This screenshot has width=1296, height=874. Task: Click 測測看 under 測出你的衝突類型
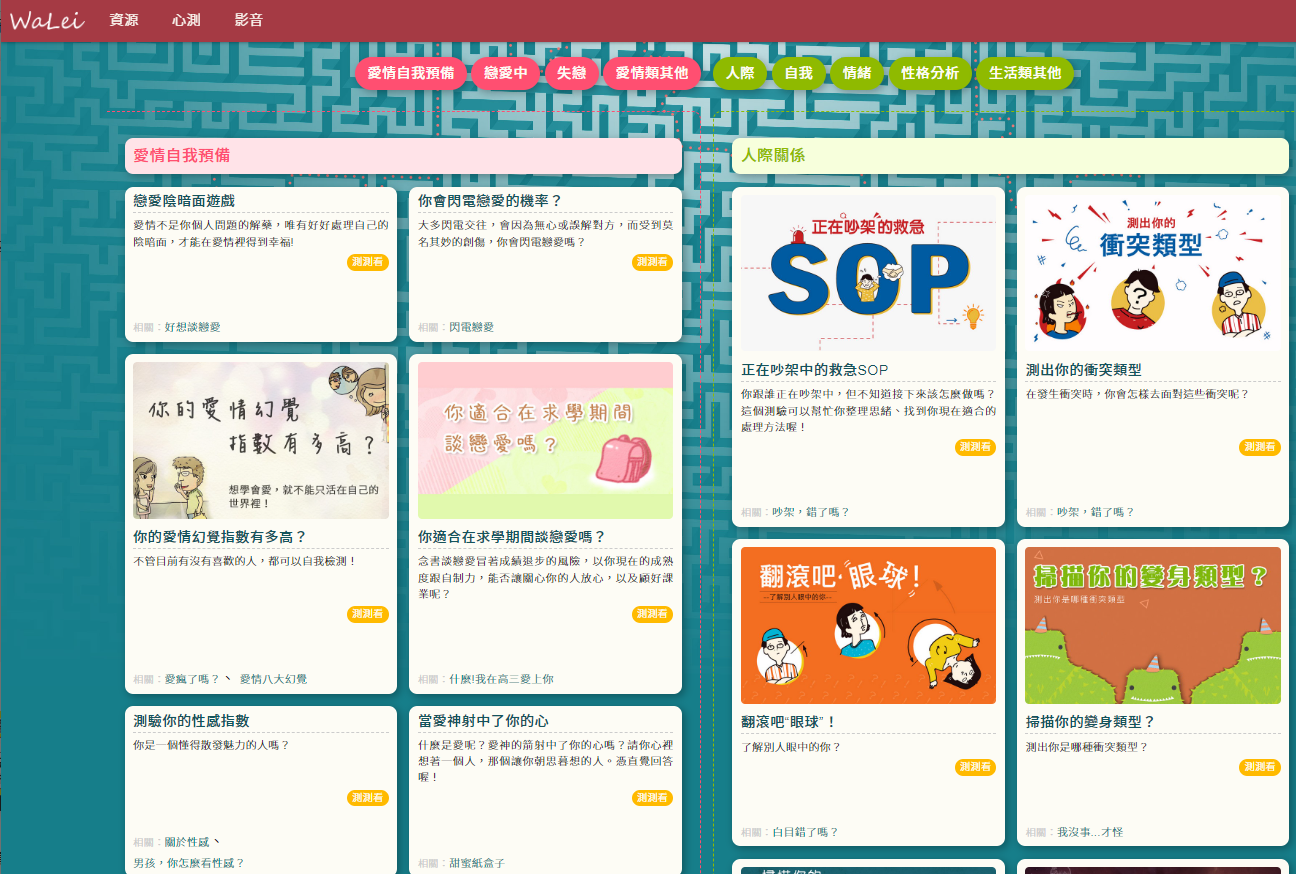point(1260,447)
